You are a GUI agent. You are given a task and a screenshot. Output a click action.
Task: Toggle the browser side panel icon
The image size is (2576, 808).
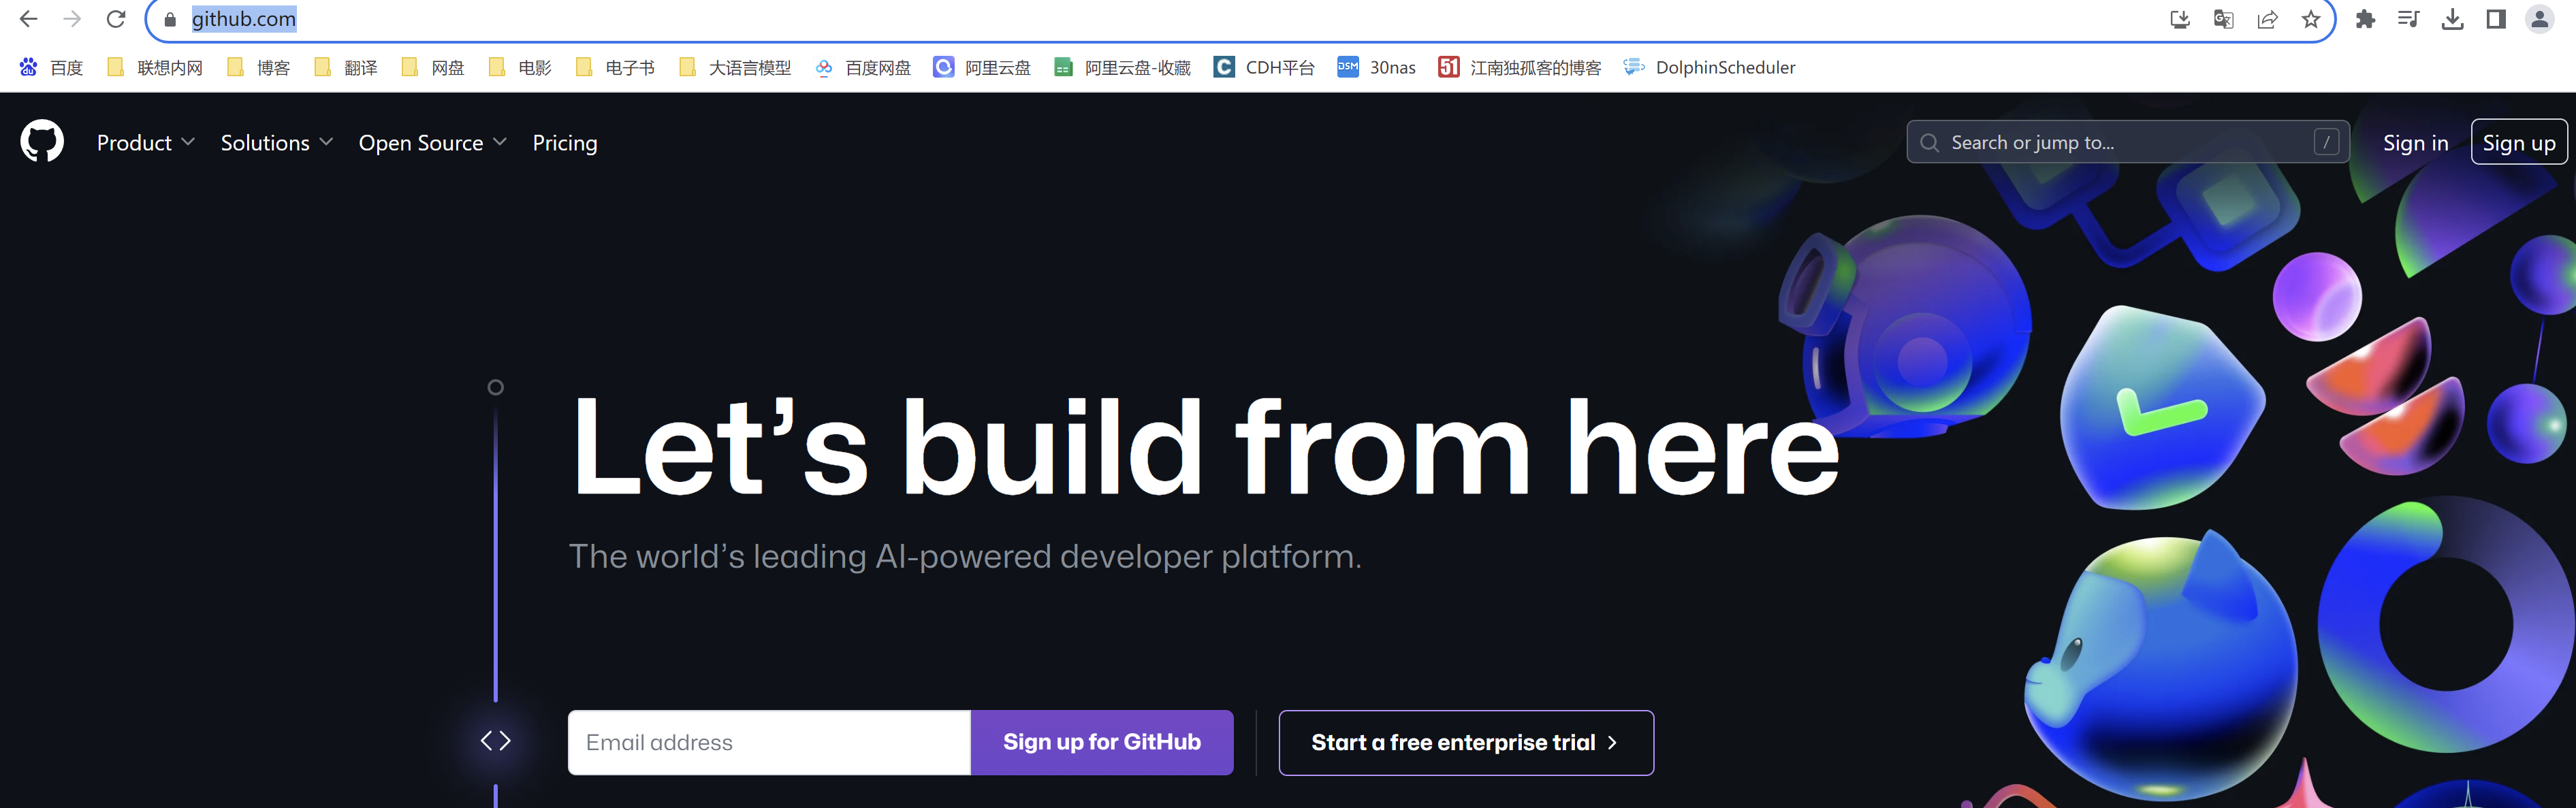[2496, 19]
